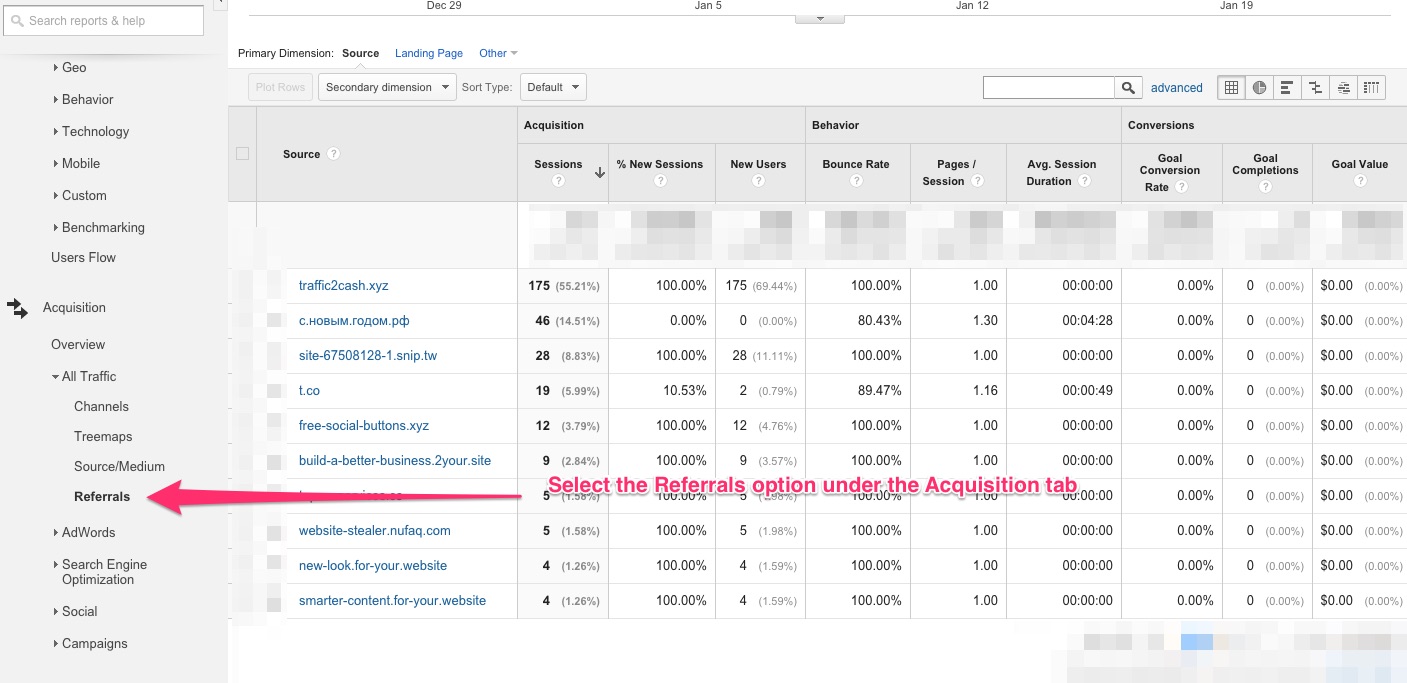
Task: Select the term cloud view icon
Action: pos(1343,88)
